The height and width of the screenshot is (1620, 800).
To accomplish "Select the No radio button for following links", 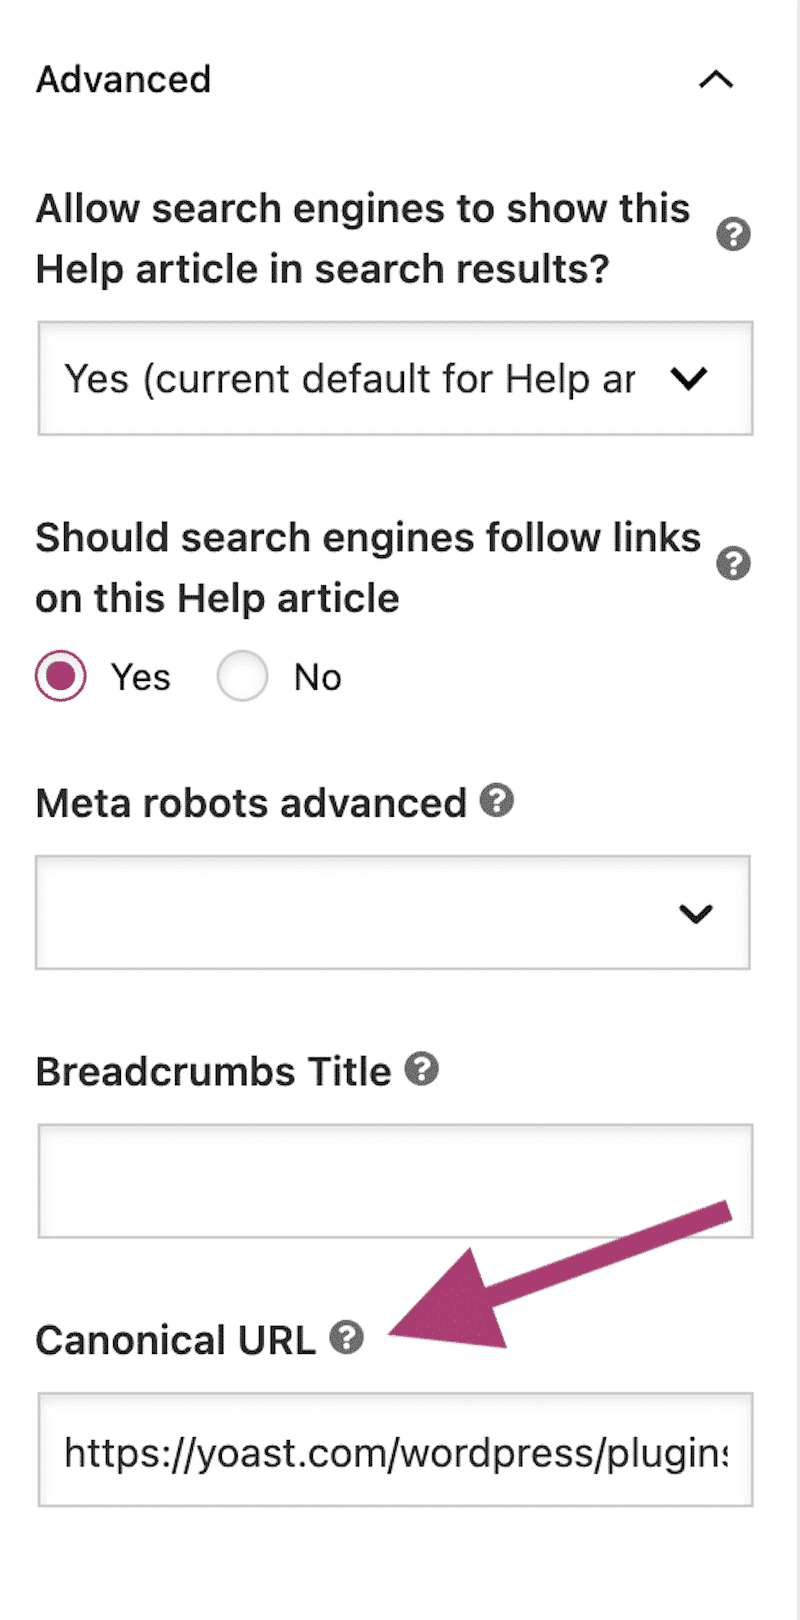I will pos(242,676).
